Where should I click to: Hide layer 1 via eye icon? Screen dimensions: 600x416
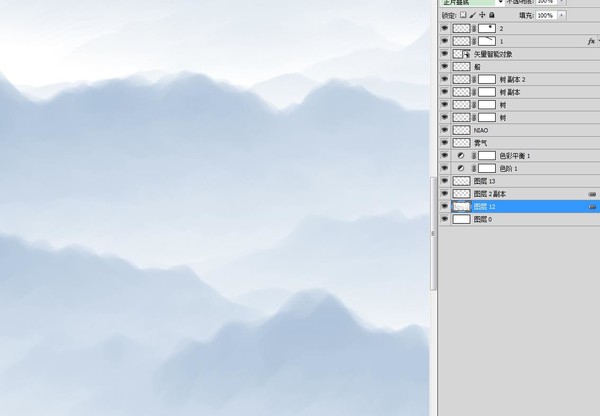pyautogui.click(x=444, y=41)
